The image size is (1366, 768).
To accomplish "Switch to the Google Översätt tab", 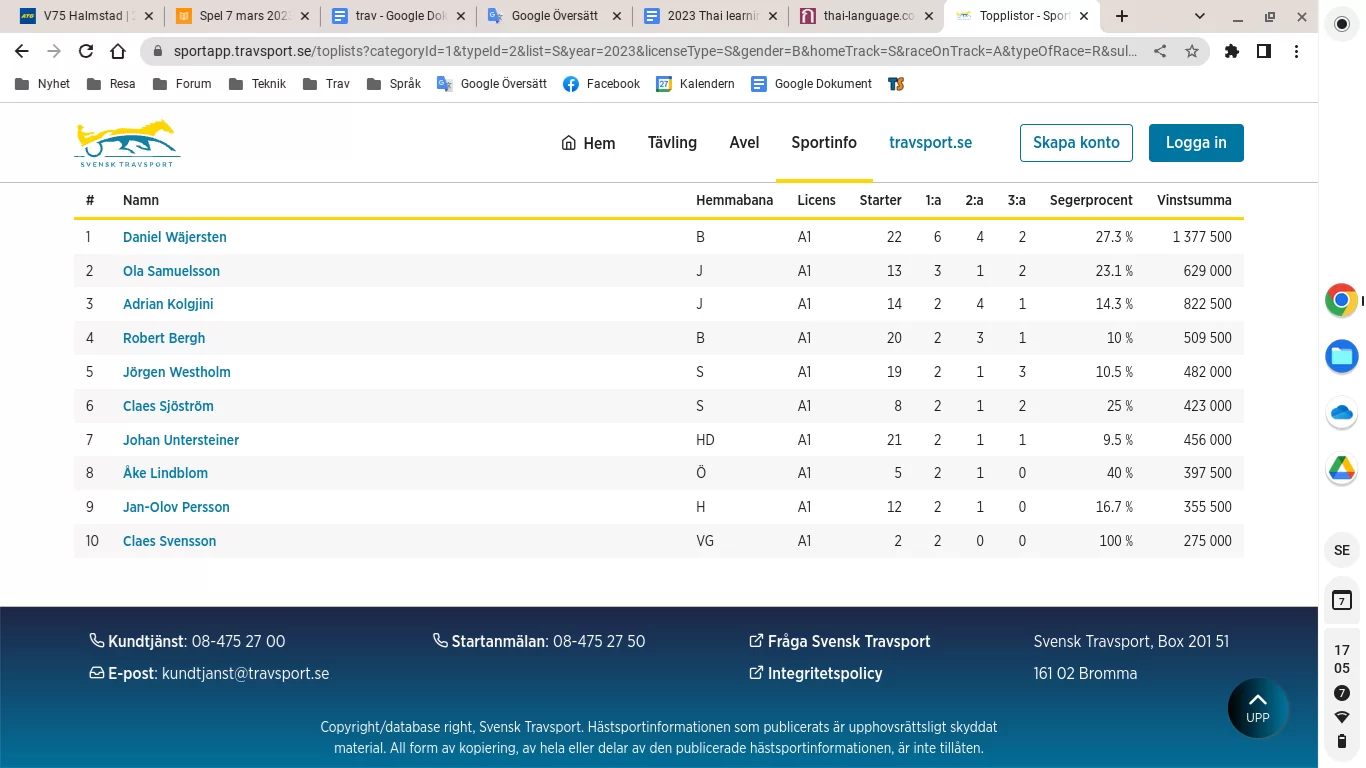I will pos(553,16).
